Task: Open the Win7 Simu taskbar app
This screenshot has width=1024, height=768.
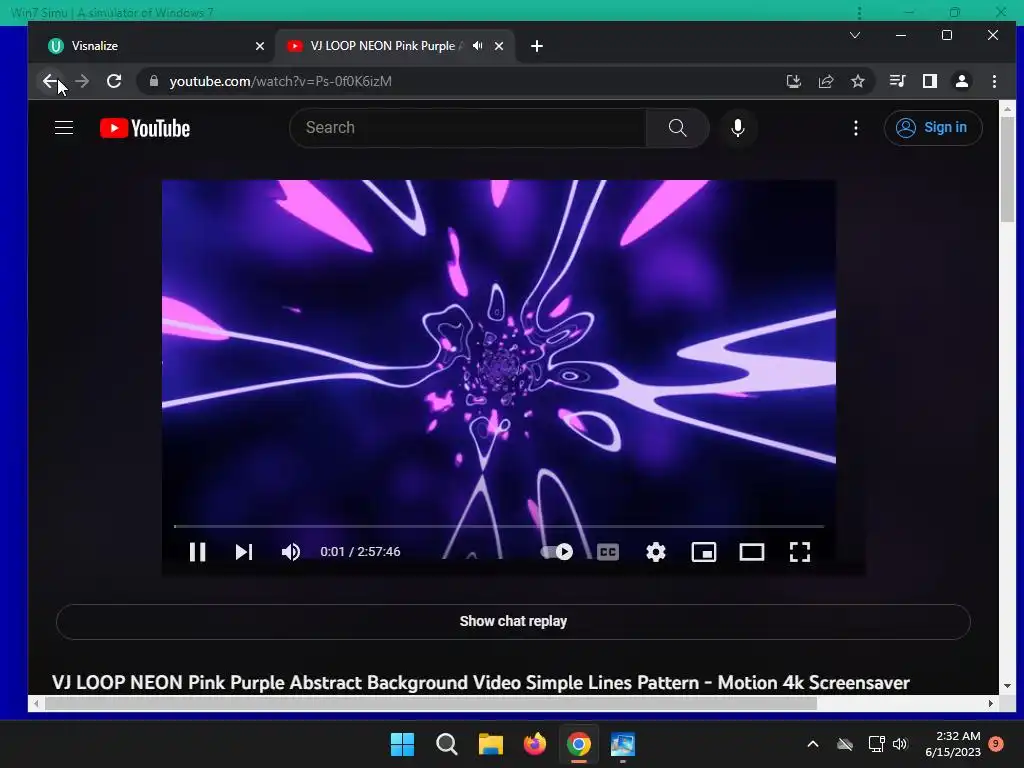Action: coord(623,744)
